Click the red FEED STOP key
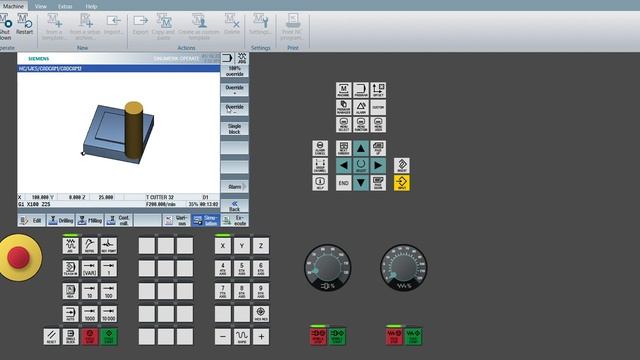 (x=394, y=336)
